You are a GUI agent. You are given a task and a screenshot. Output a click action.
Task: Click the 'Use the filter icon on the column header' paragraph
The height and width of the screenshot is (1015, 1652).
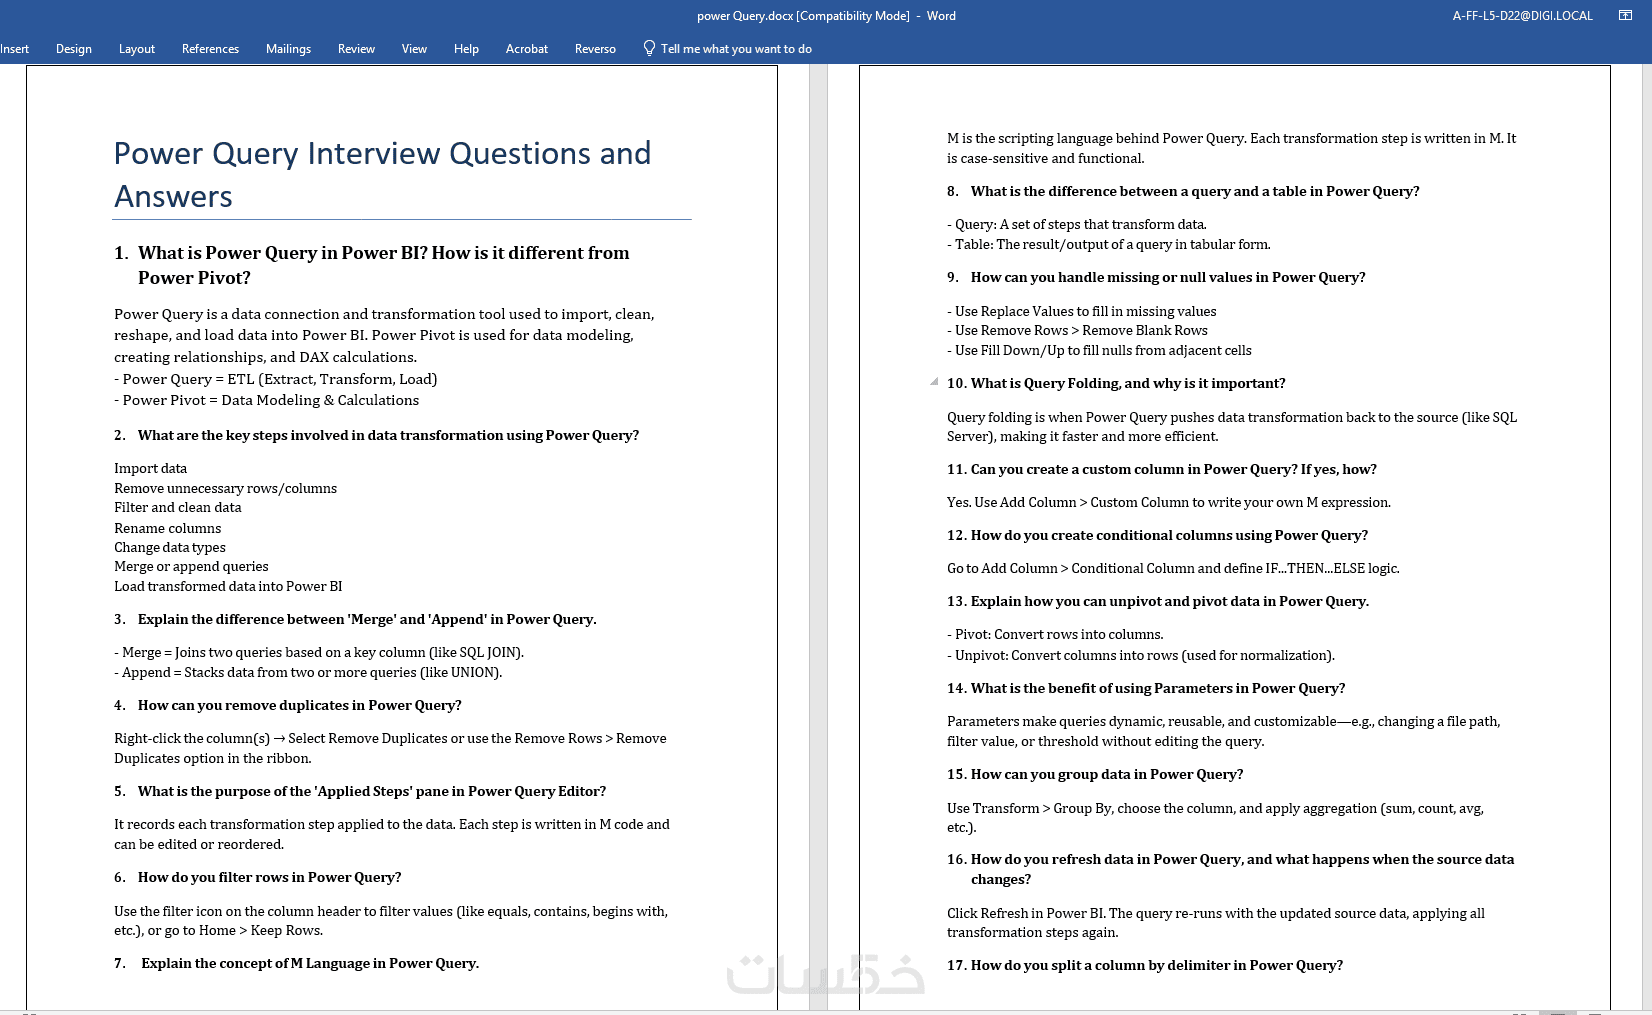tap(391, 920)
